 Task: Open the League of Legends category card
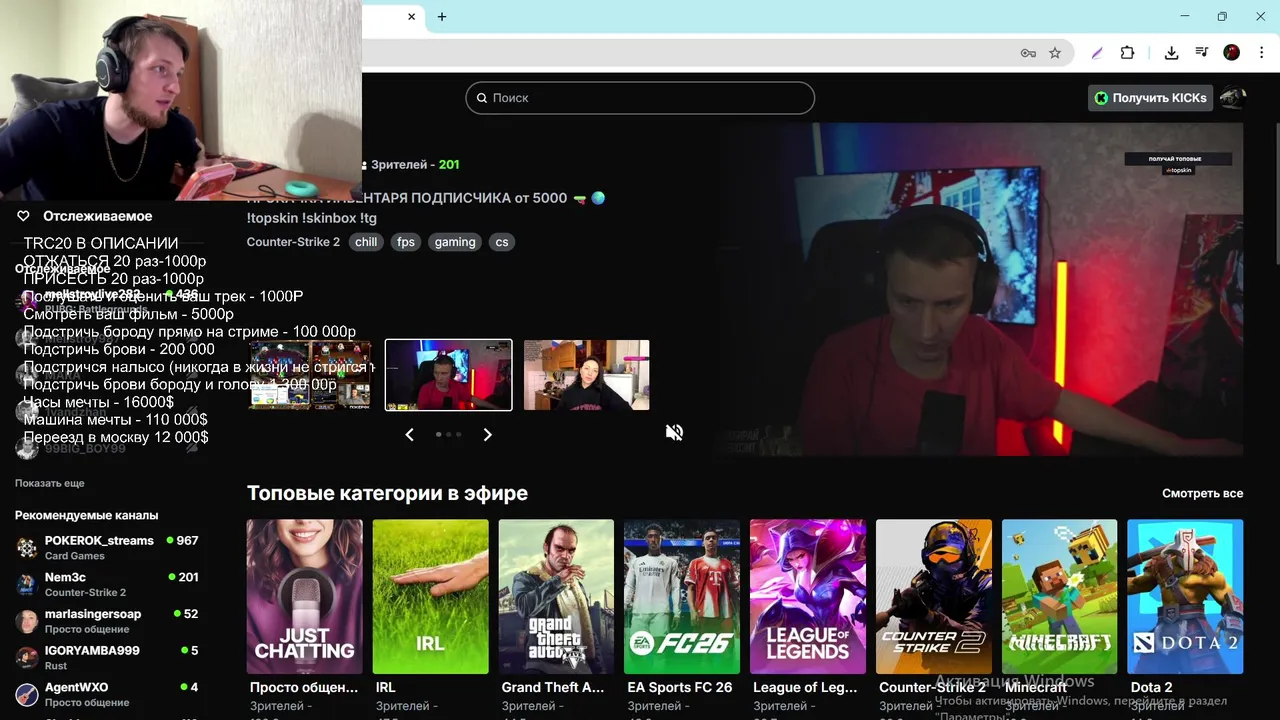tap(808, 596)
